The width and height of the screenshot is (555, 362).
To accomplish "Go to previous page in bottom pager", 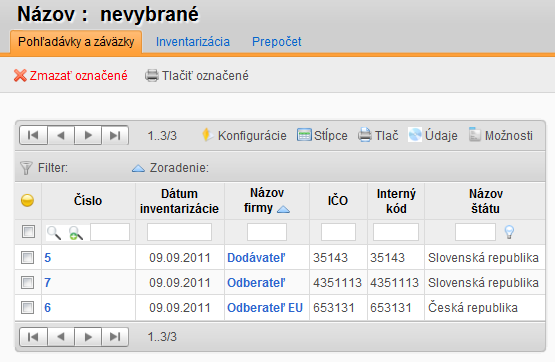I will coord(61,337).
